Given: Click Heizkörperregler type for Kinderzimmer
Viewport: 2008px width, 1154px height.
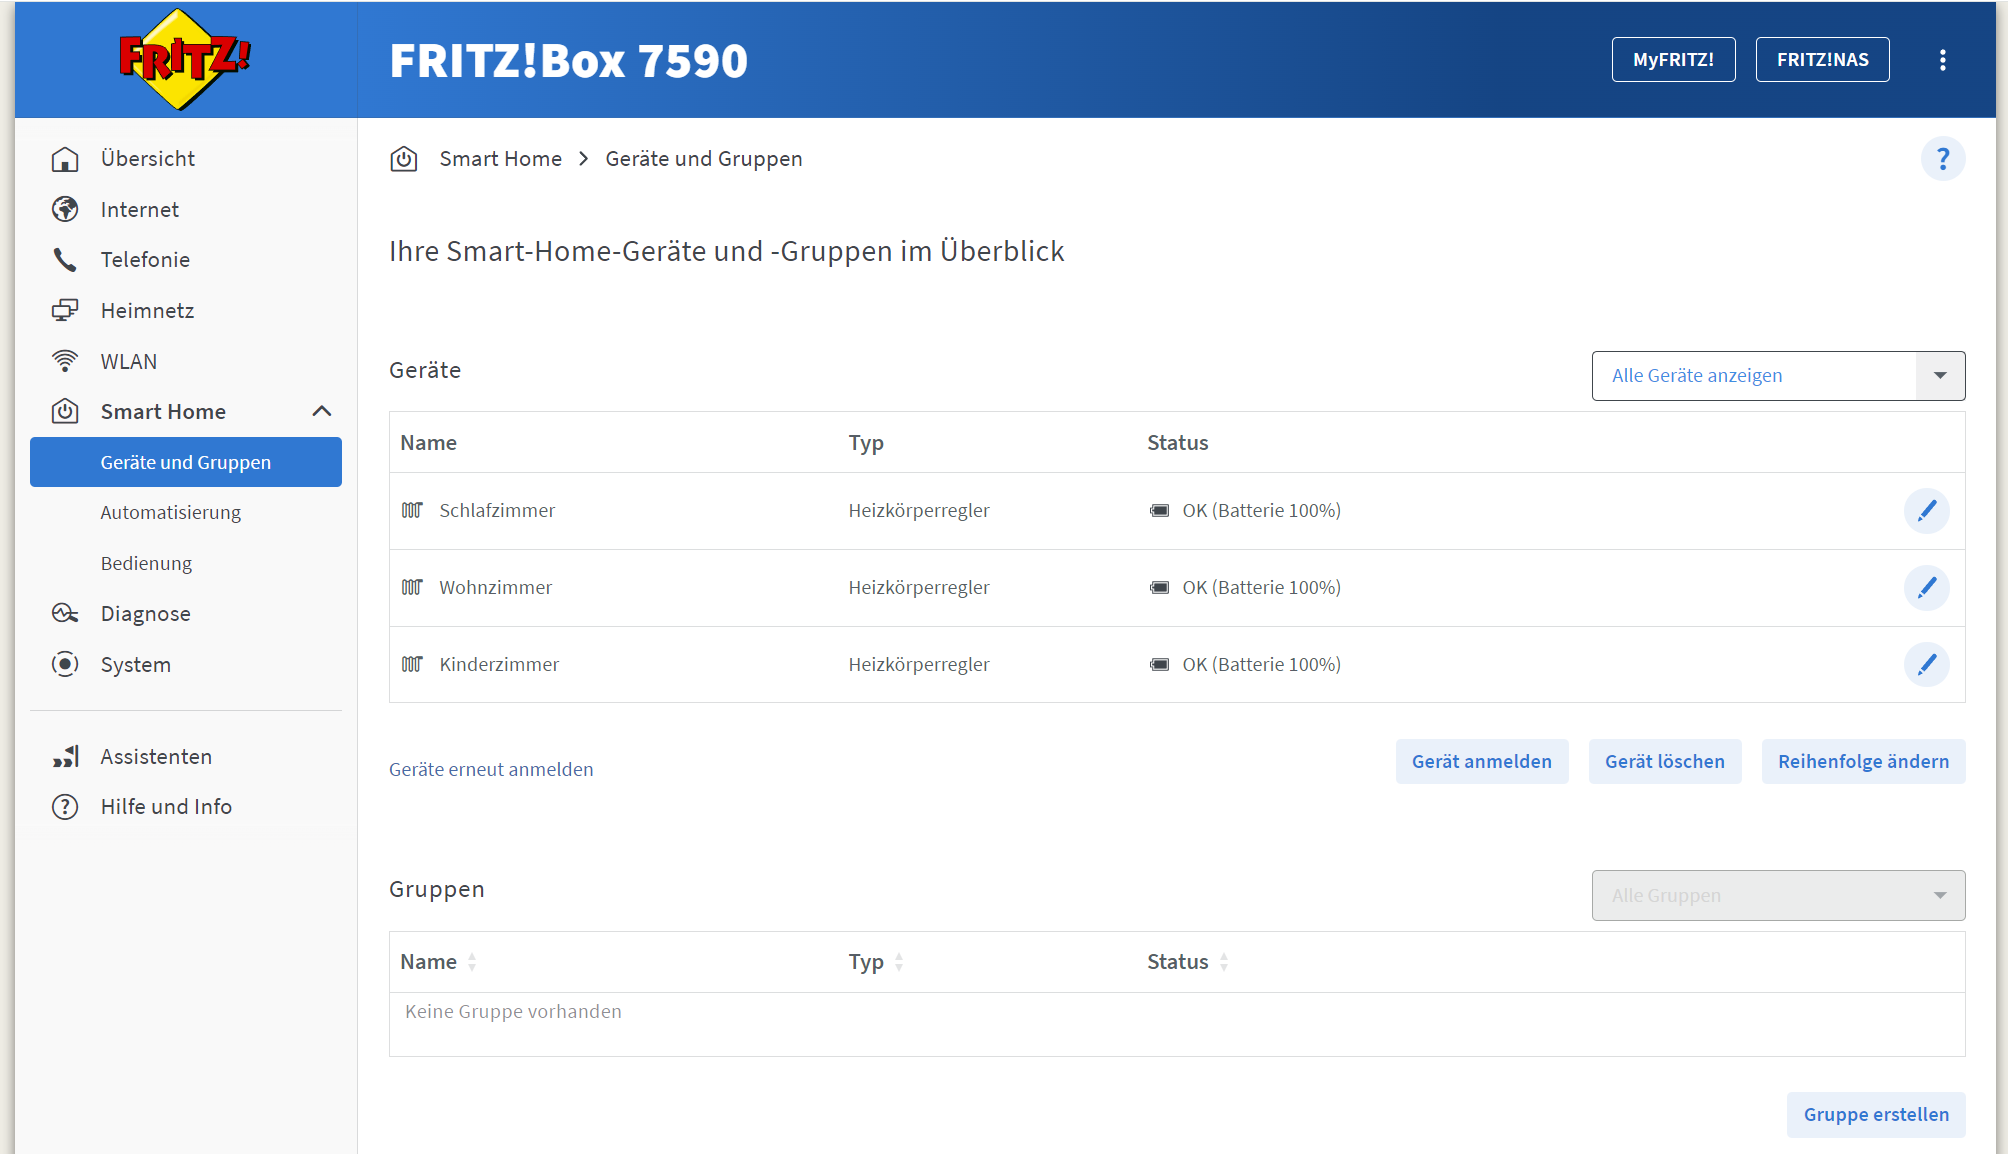Looking at the screenshot, I should point(918,664).
